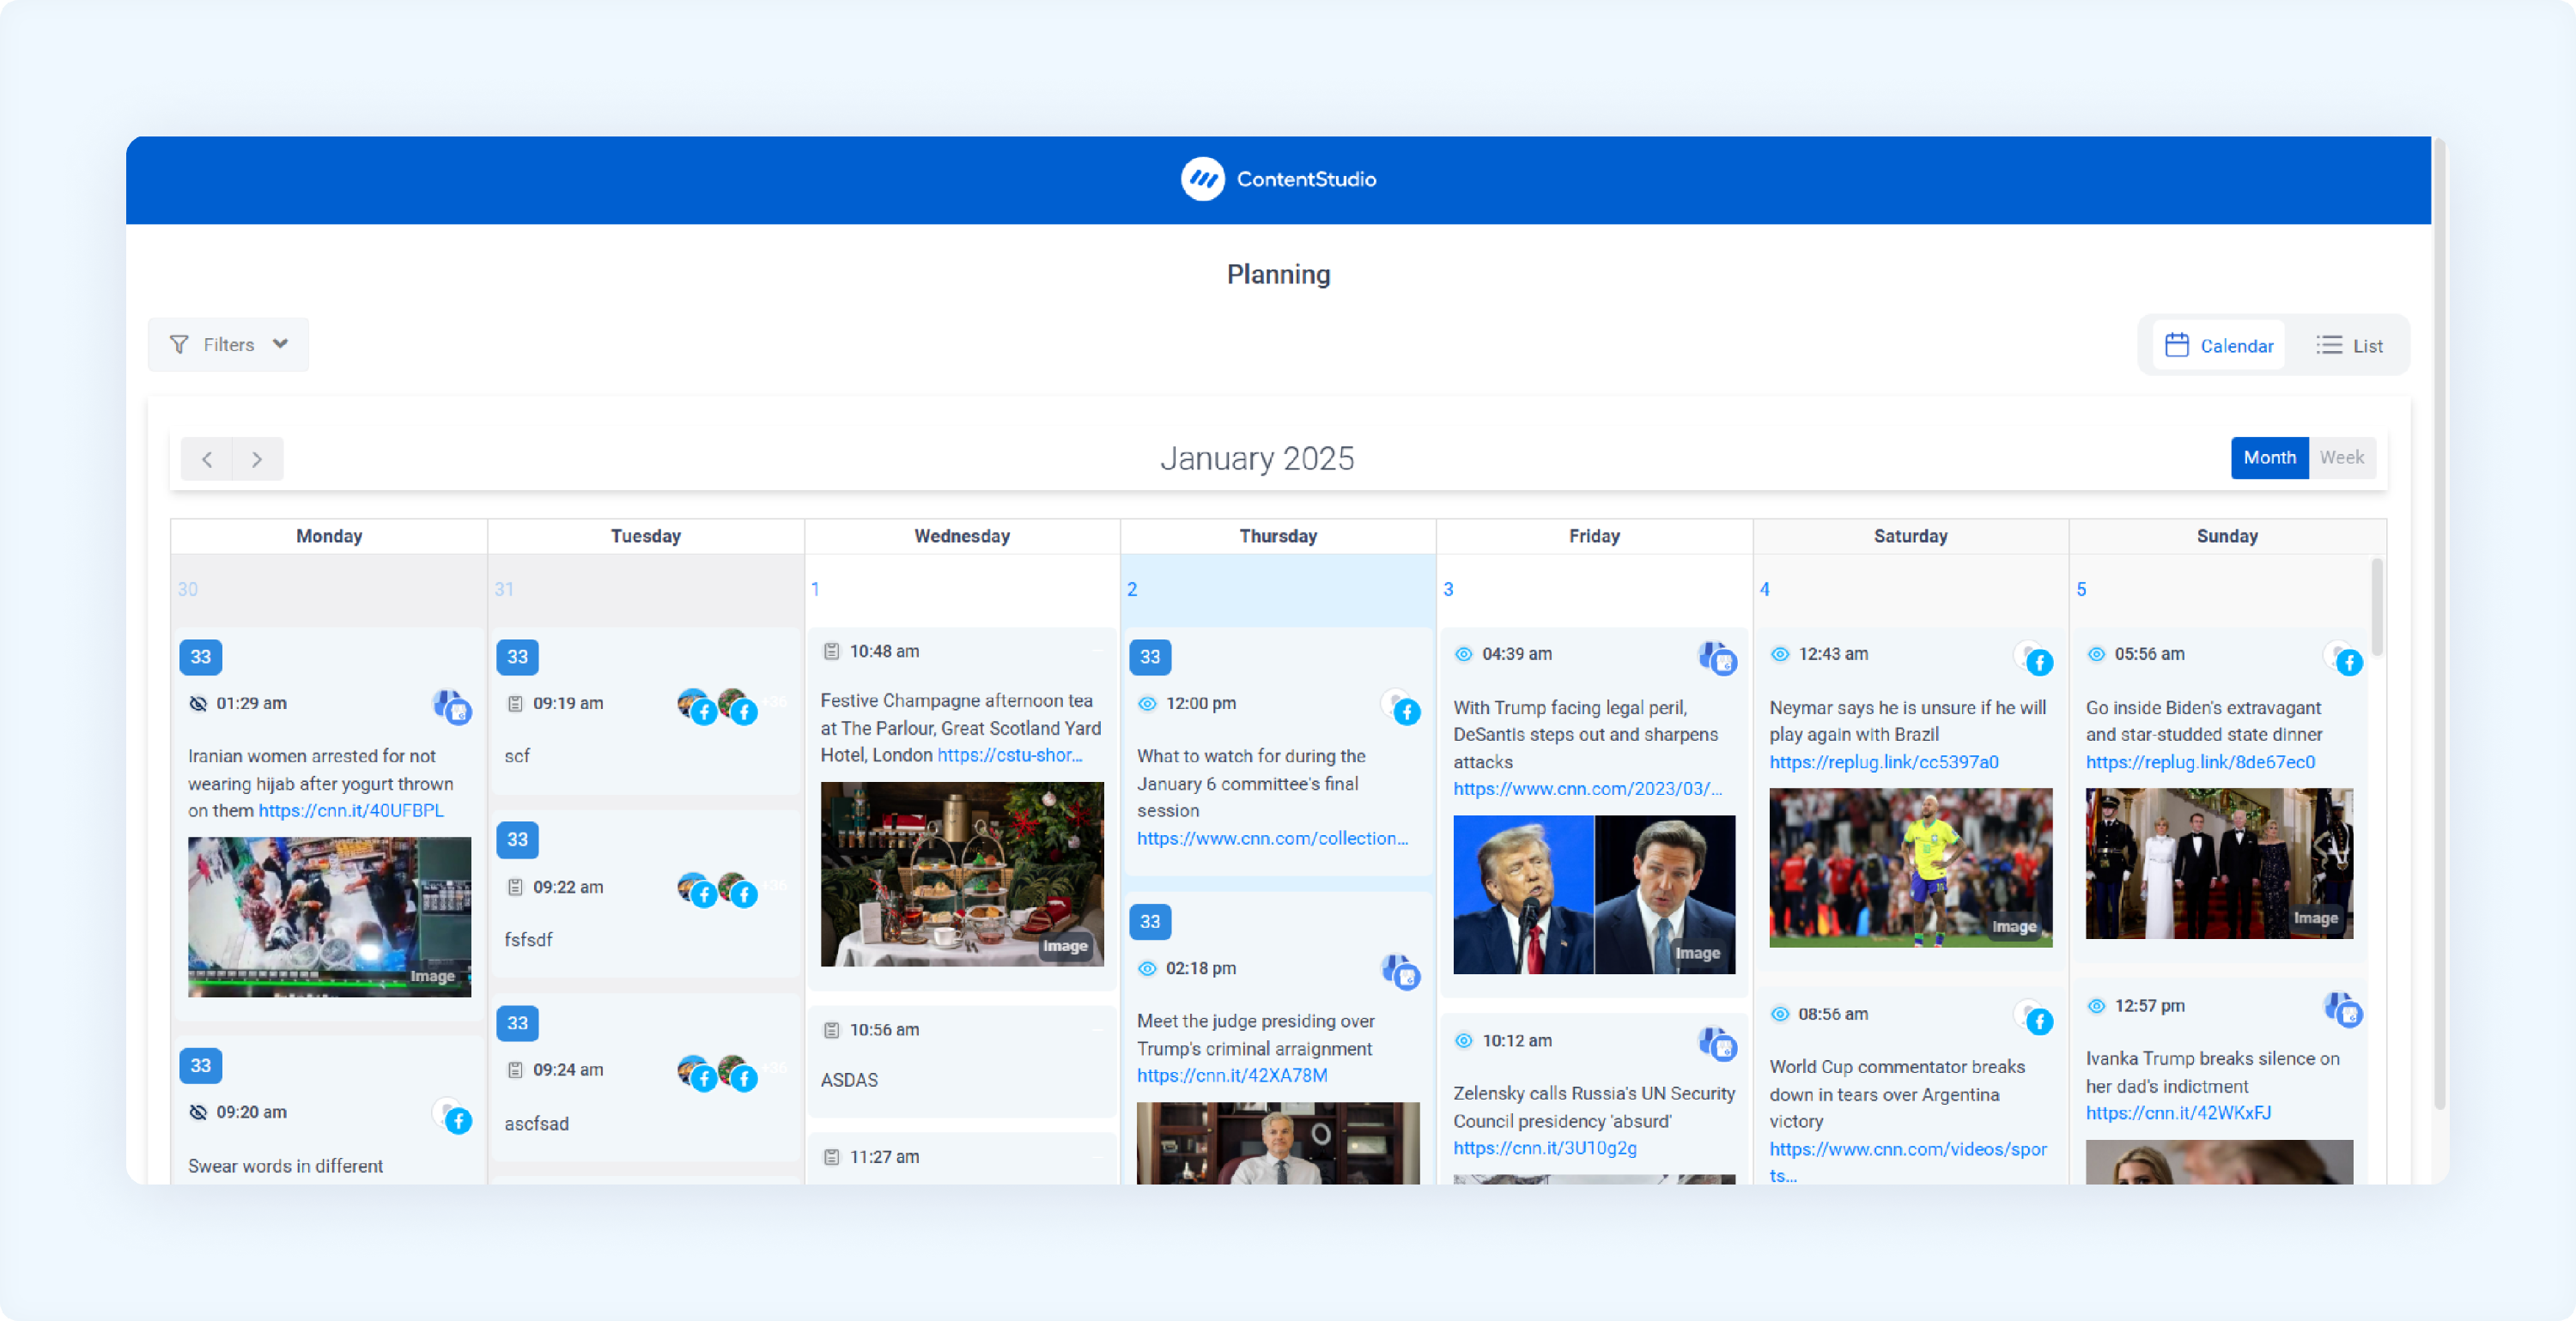The height and width of the screenshot is (1321, 2576).
Task: Open the yogurt incident image thumbnail
Action: tap(329, 917)
